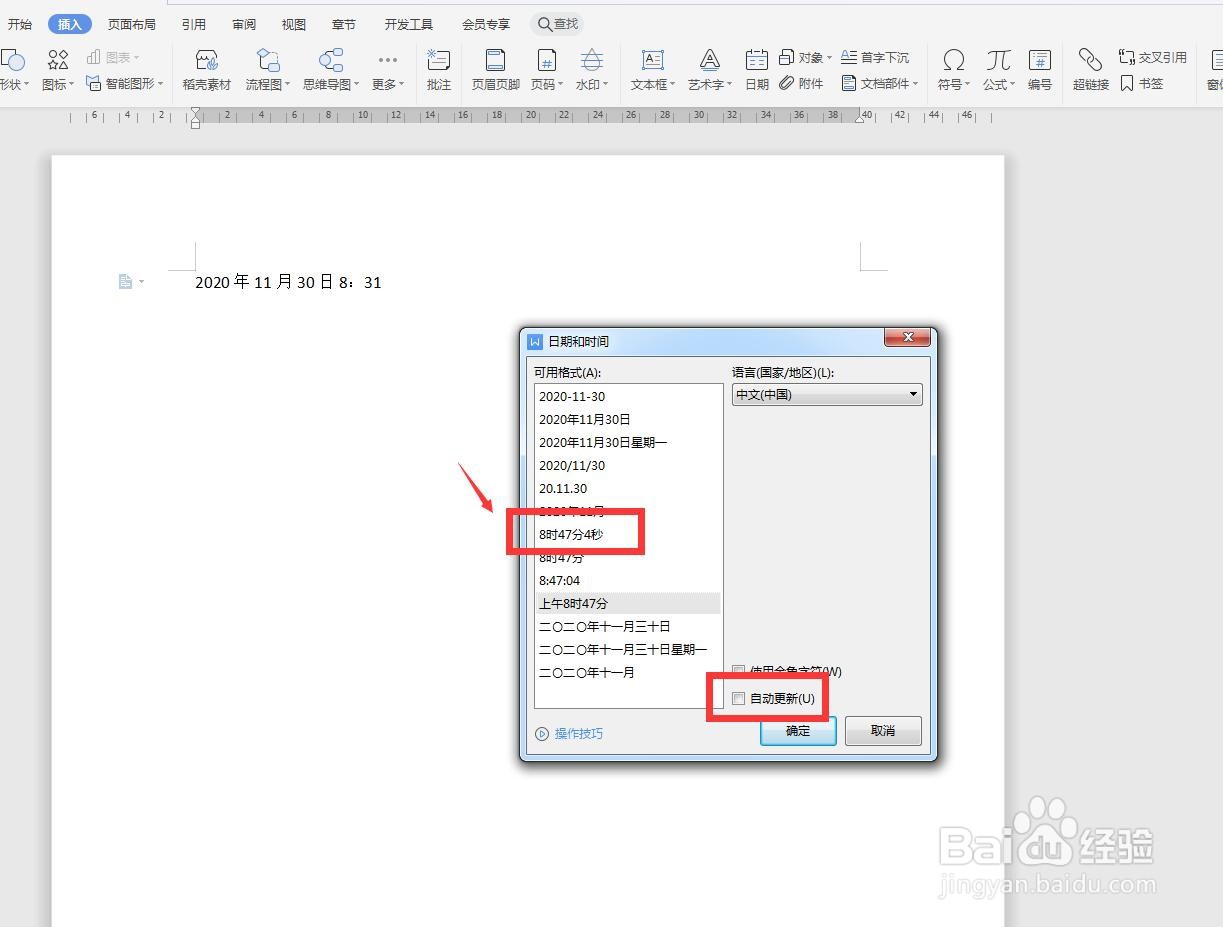Select format 二〇二〇年十一月三十日
Viewport: 1223px width, 927px height.
click(x=628, y=627)
